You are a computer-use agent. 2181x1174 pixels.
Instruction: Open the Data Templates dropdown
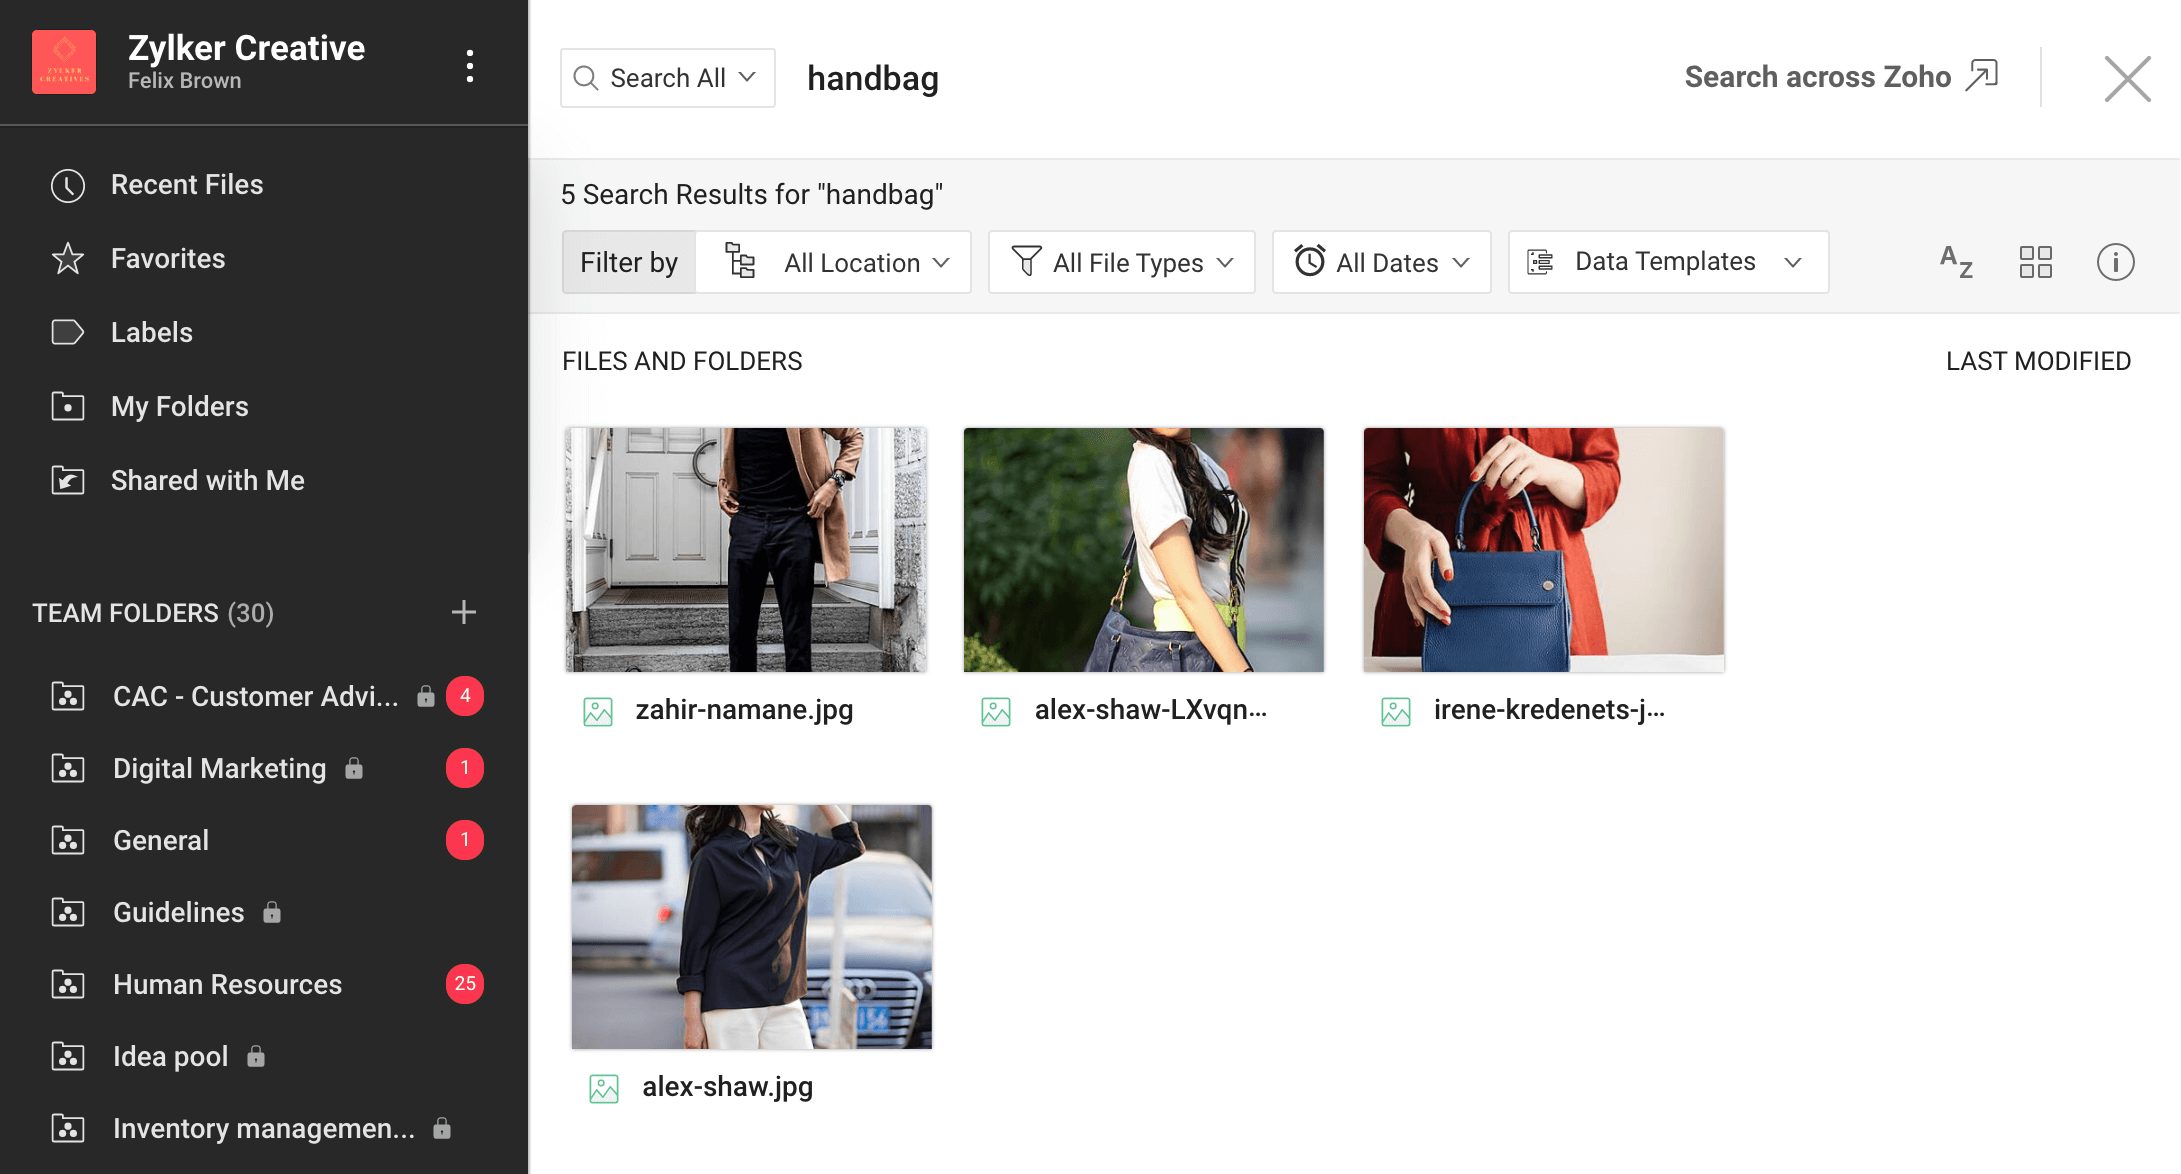click(x=1668, y=262)
